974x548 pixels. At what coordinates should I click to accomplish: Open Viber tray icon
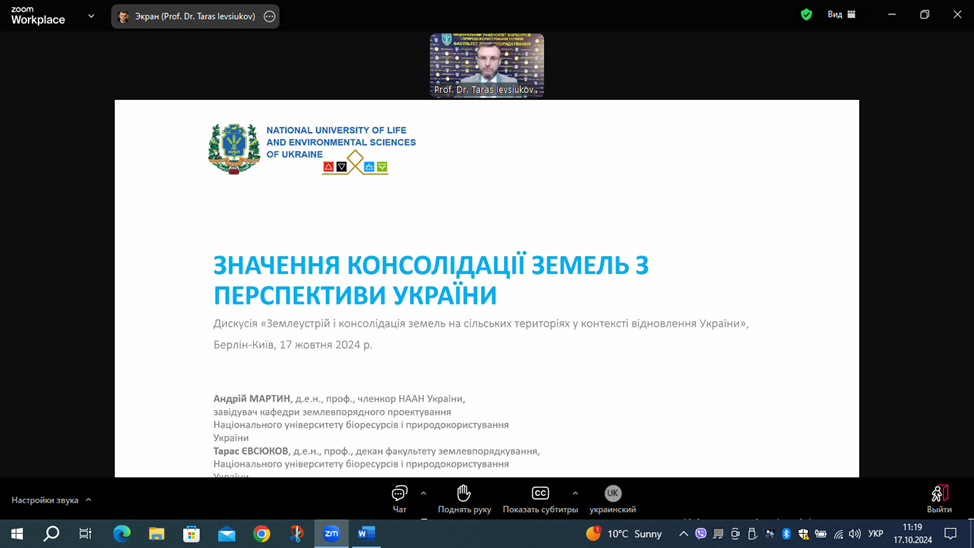click(x=701, y=534)
